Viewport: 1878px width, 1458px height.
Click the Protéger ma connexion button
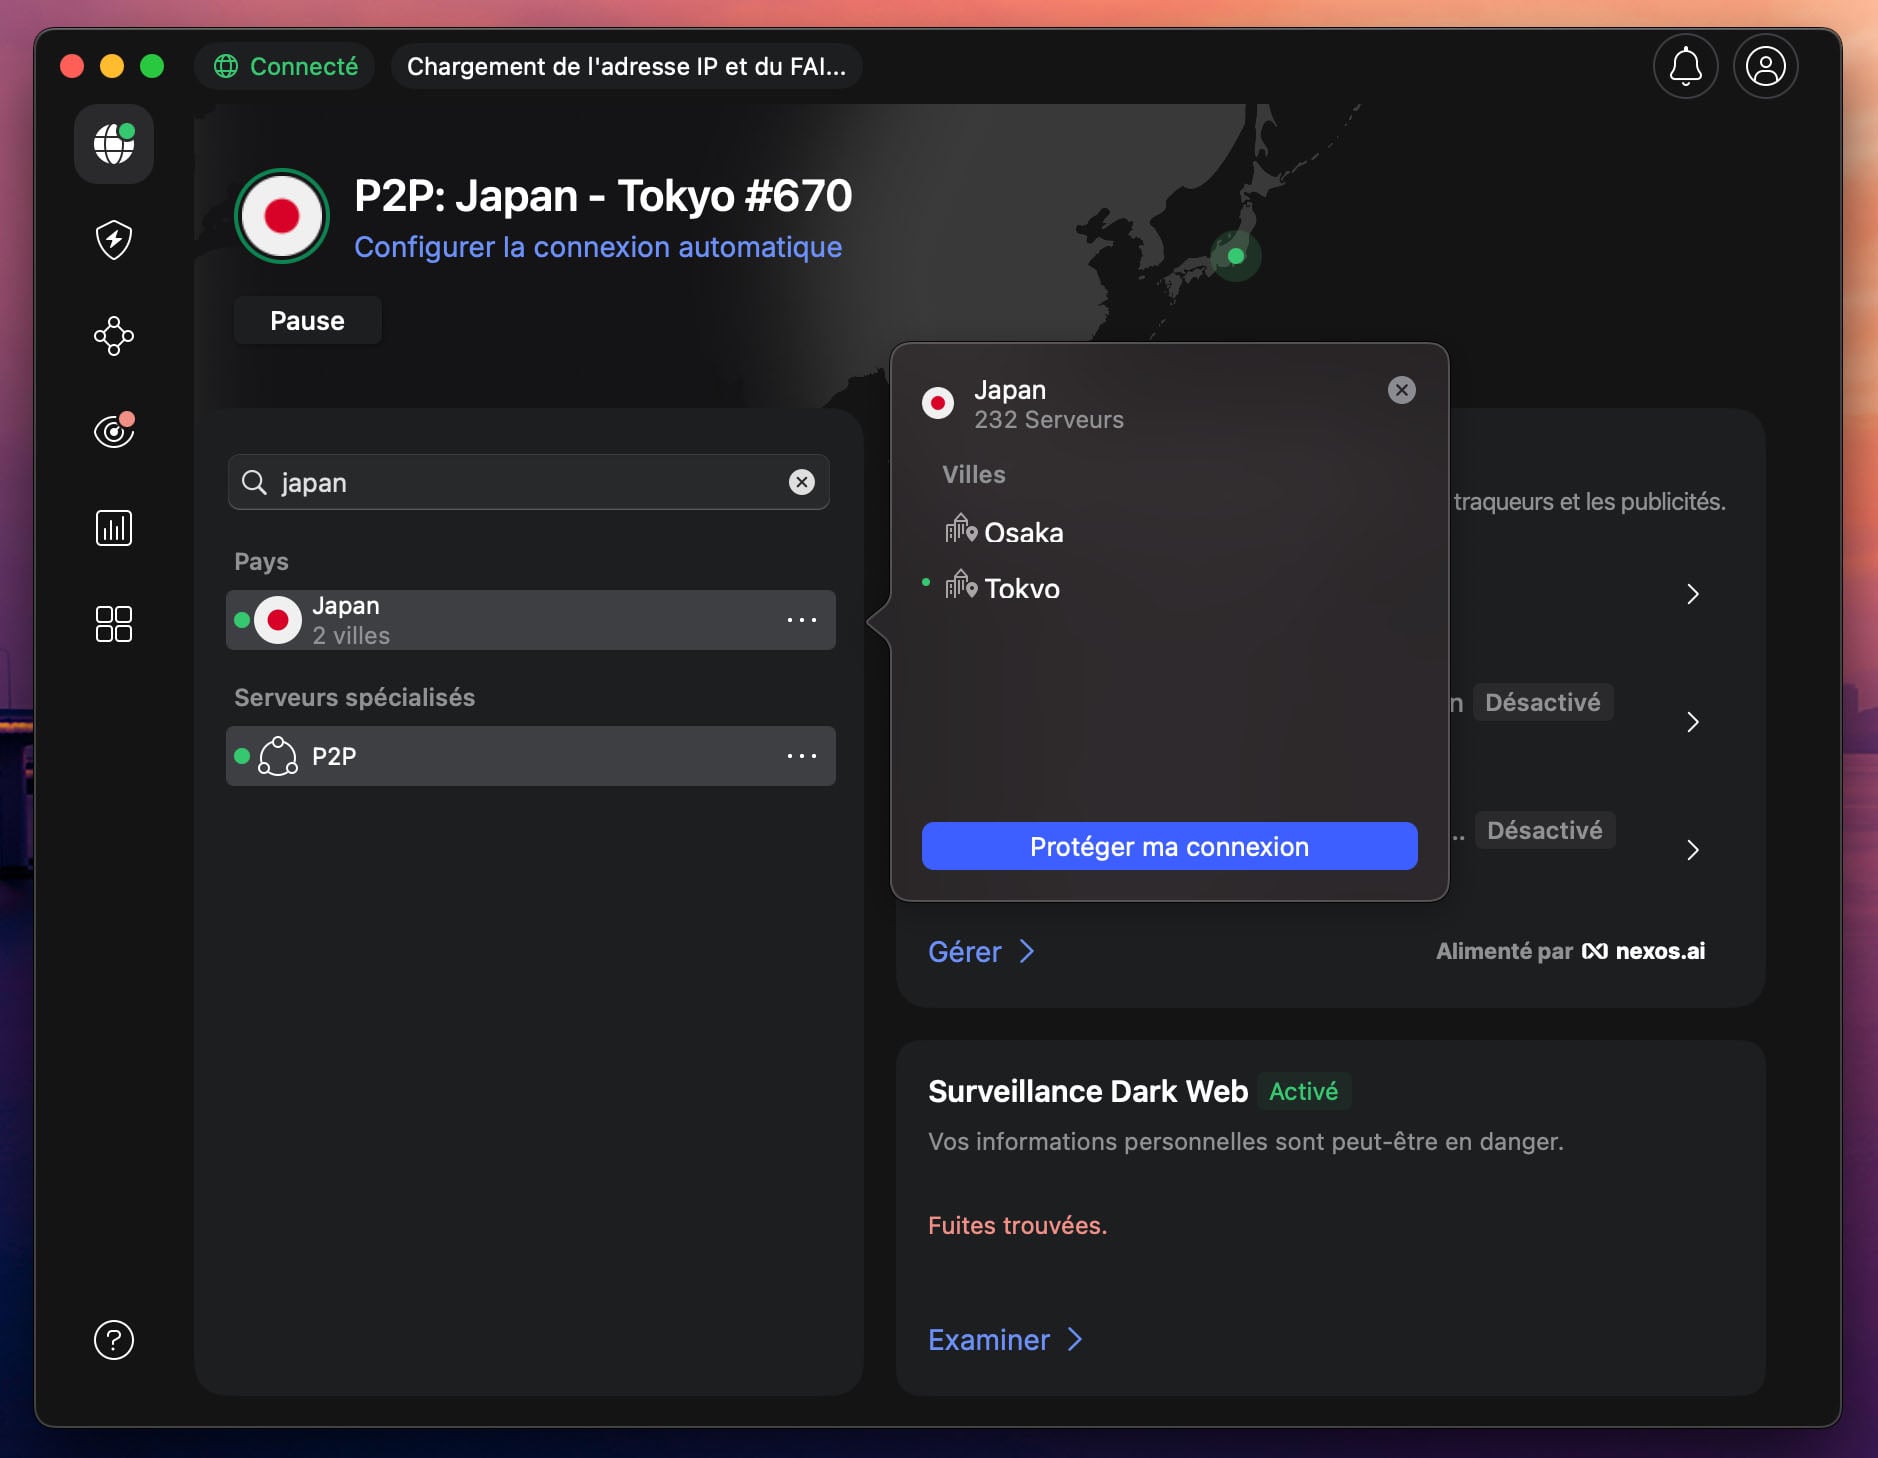point(1169,846)
